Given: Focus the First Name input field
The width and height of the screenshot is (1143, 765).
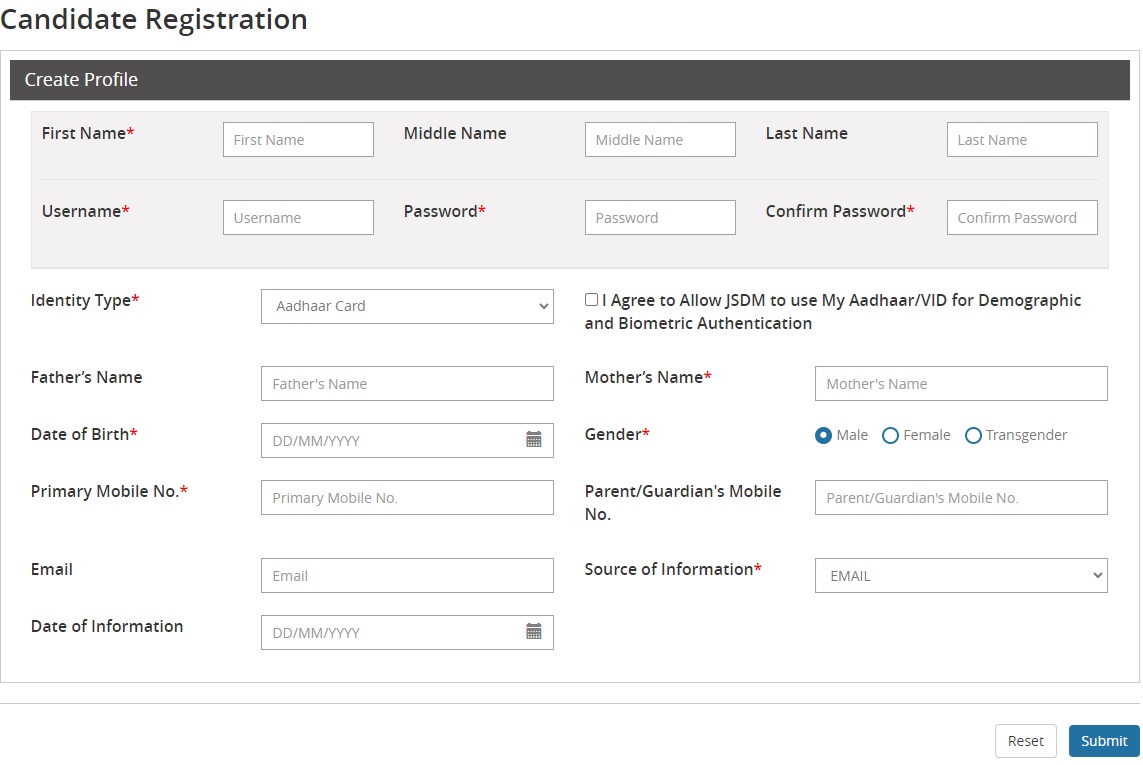Looking at the screenshot, I should [x=298, y=140].
